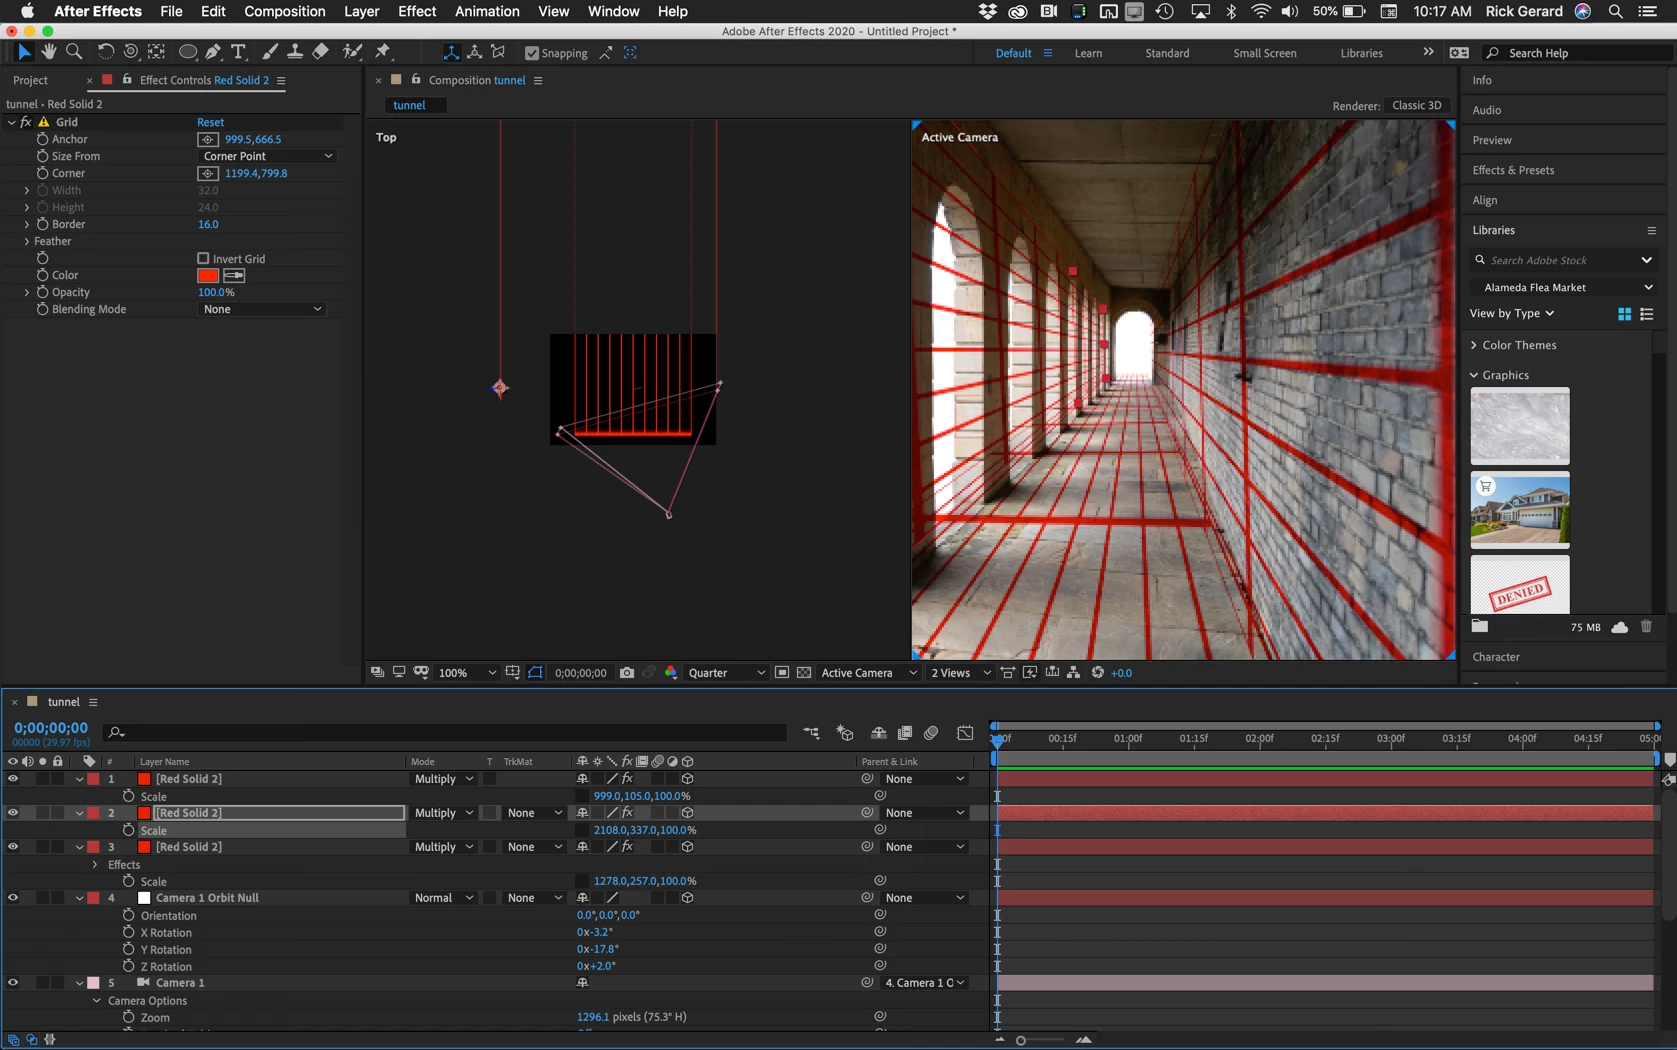
Task: Toggle the Snapping checkbox
Action: pyautogui.click(x=532, y=53)
